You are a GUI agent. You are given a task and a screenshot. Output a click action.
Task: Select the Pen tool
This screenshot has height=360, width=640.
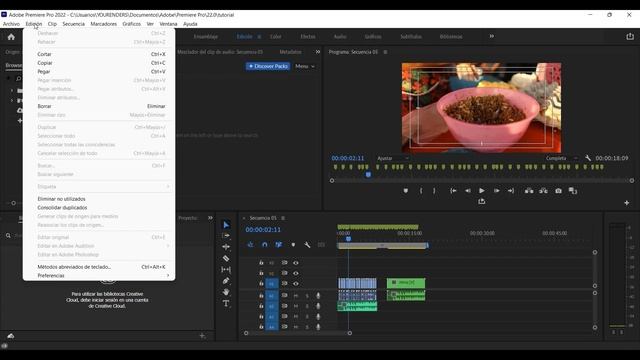point(226,281)
